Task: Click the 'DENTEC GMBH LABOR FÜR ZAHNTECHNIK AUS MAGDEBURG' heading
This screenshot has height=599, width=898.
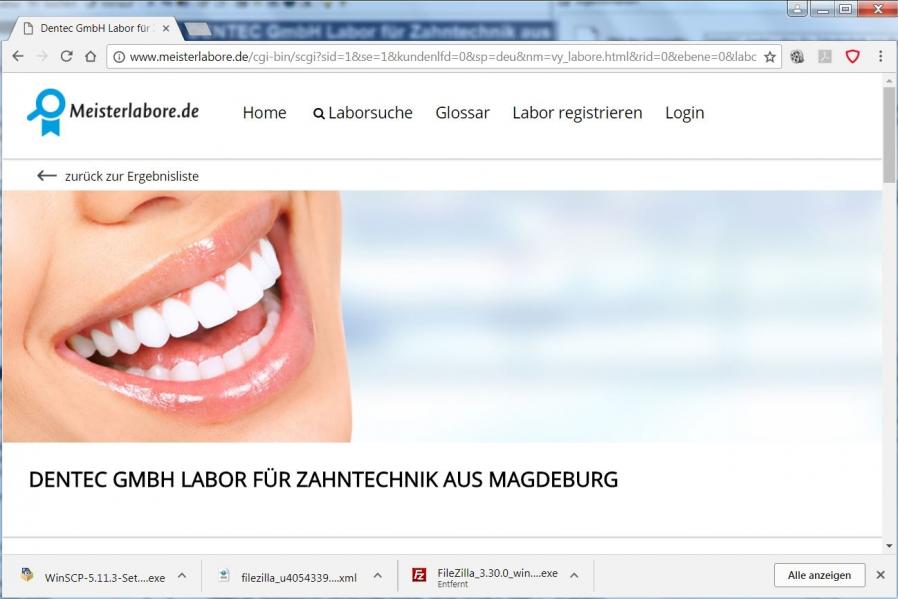Action: pyautogui.click(x=324, y=479)
